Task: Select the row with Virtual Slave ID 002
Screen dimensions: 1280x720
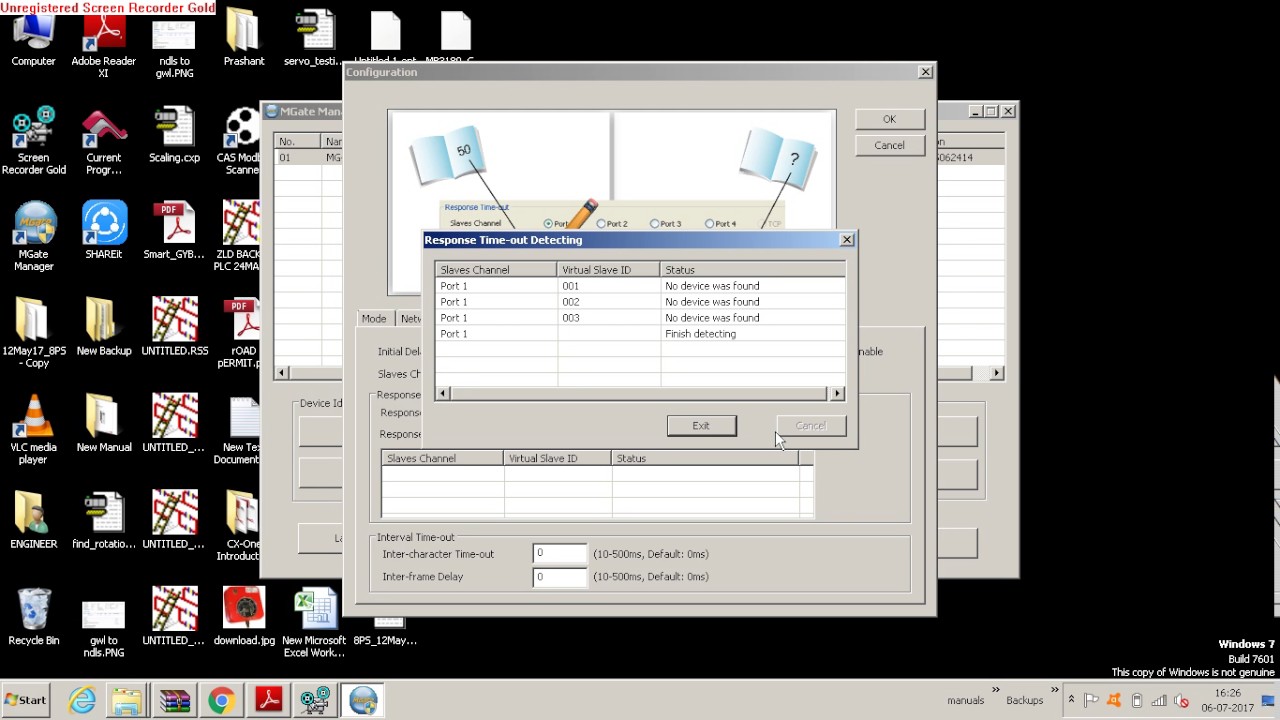Action: coord(640,302)
